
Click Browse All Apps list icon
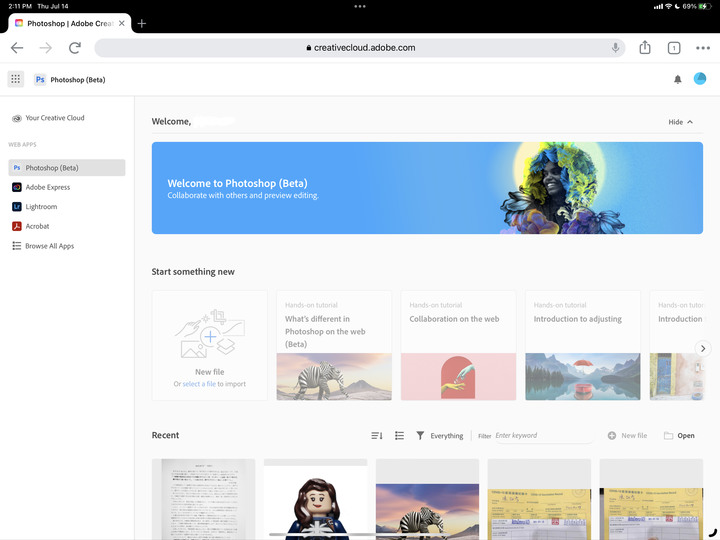(17, 246)
